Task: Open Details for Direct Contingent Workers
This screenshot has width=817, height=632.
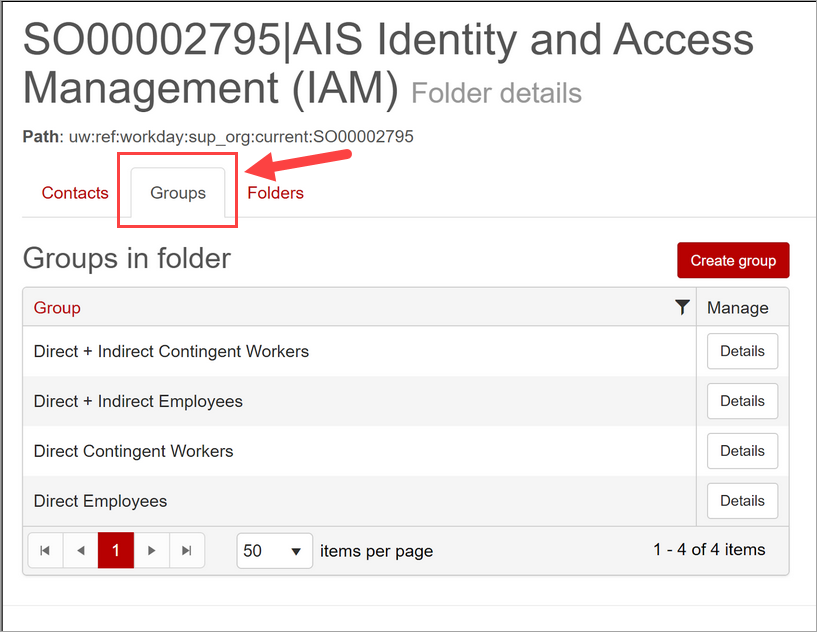Action: pyautogui.click(x=742, y=451)
